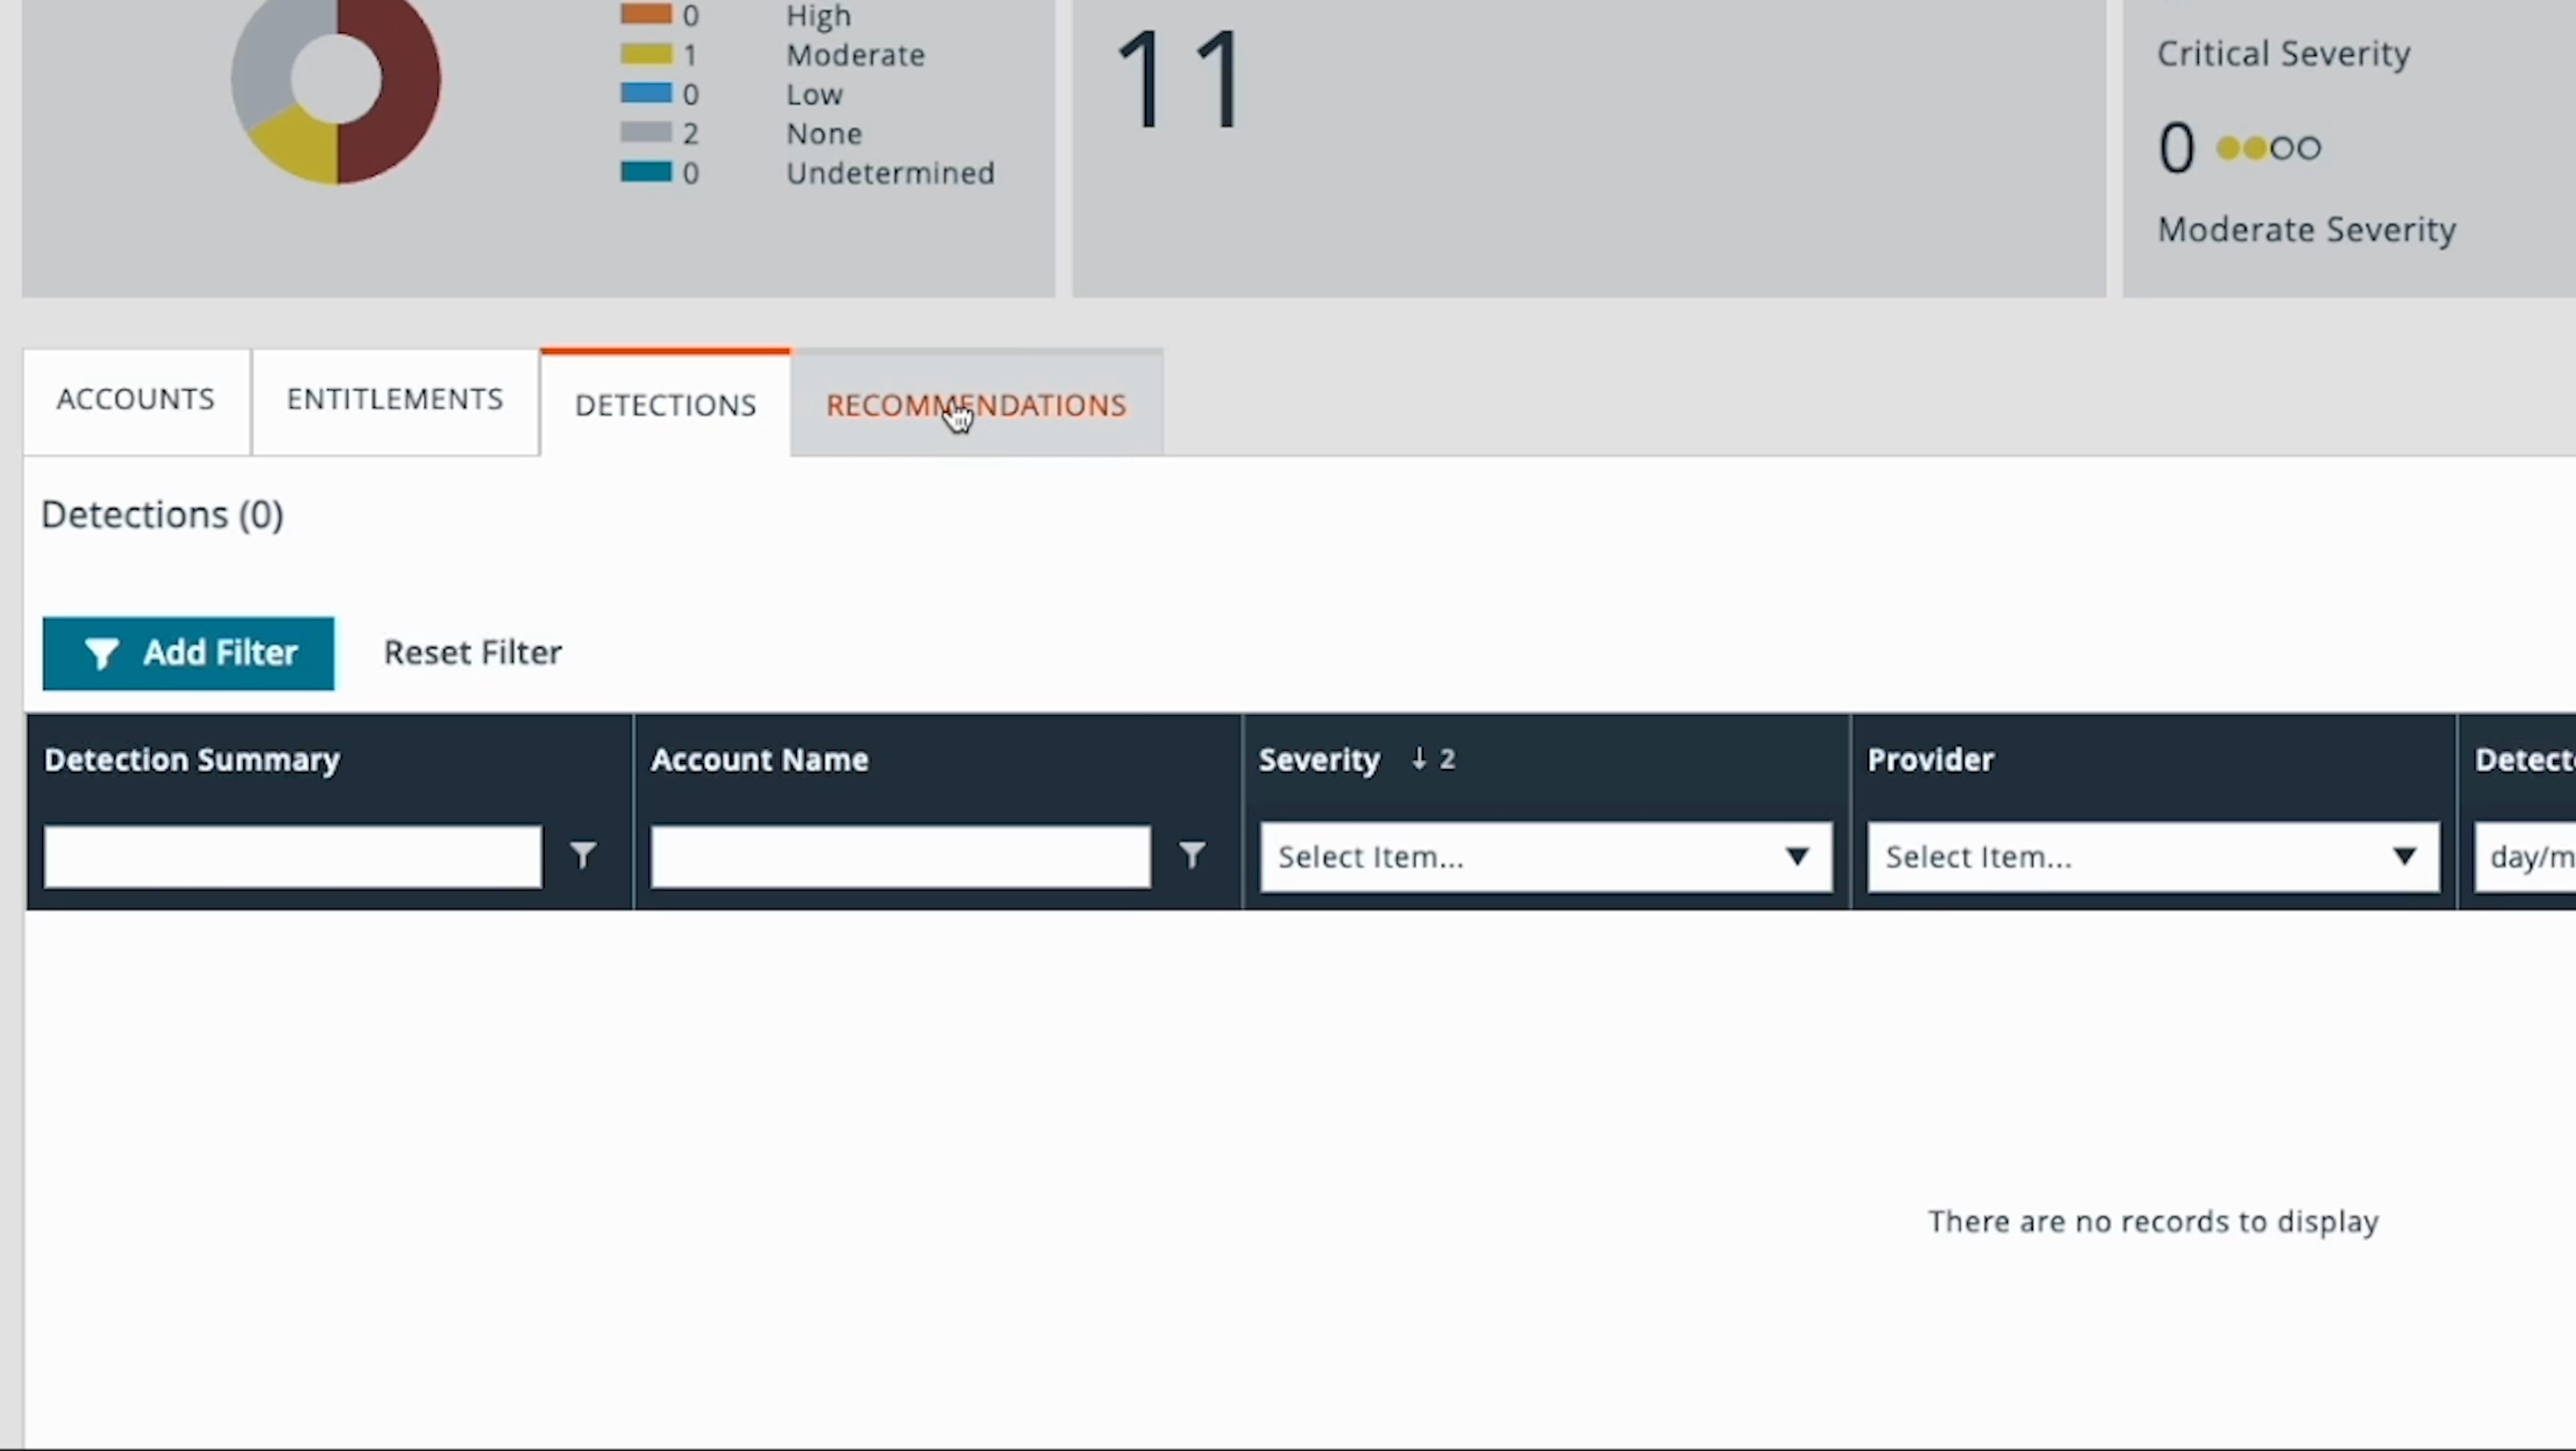Viewport: 2576px width, 1451px height.
Task: Click the Detection Summary column filter icon
Action: (583, 855)
